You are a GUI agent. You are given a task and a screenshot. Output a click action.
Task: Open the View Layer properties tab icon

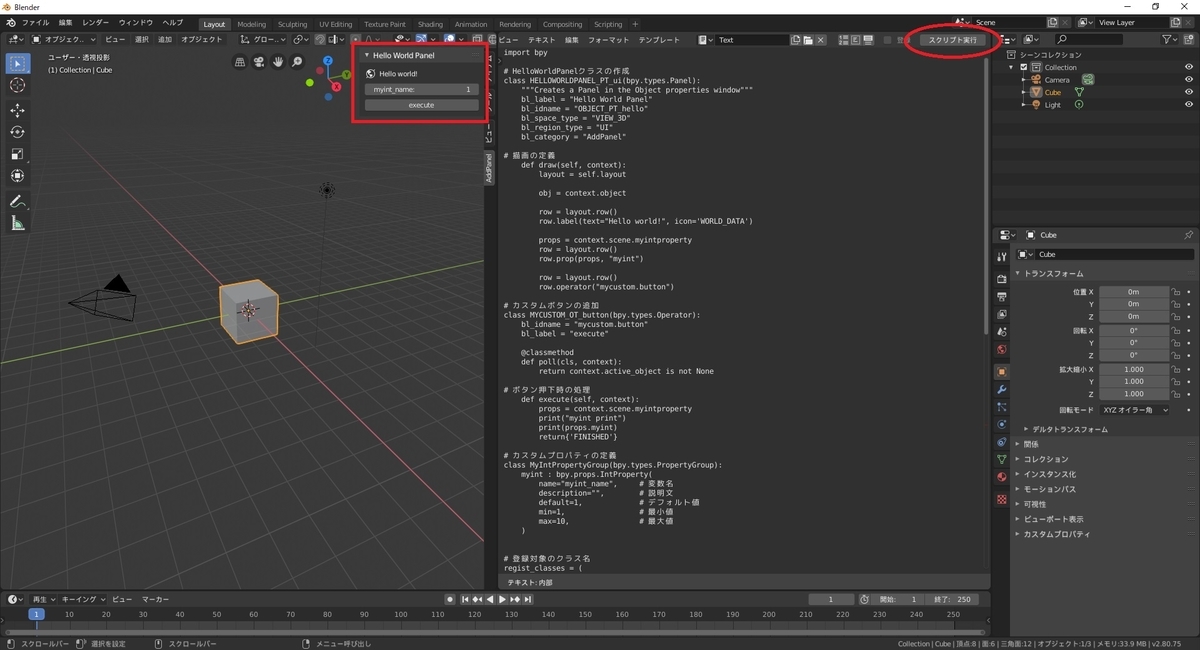click(1002, 314)
